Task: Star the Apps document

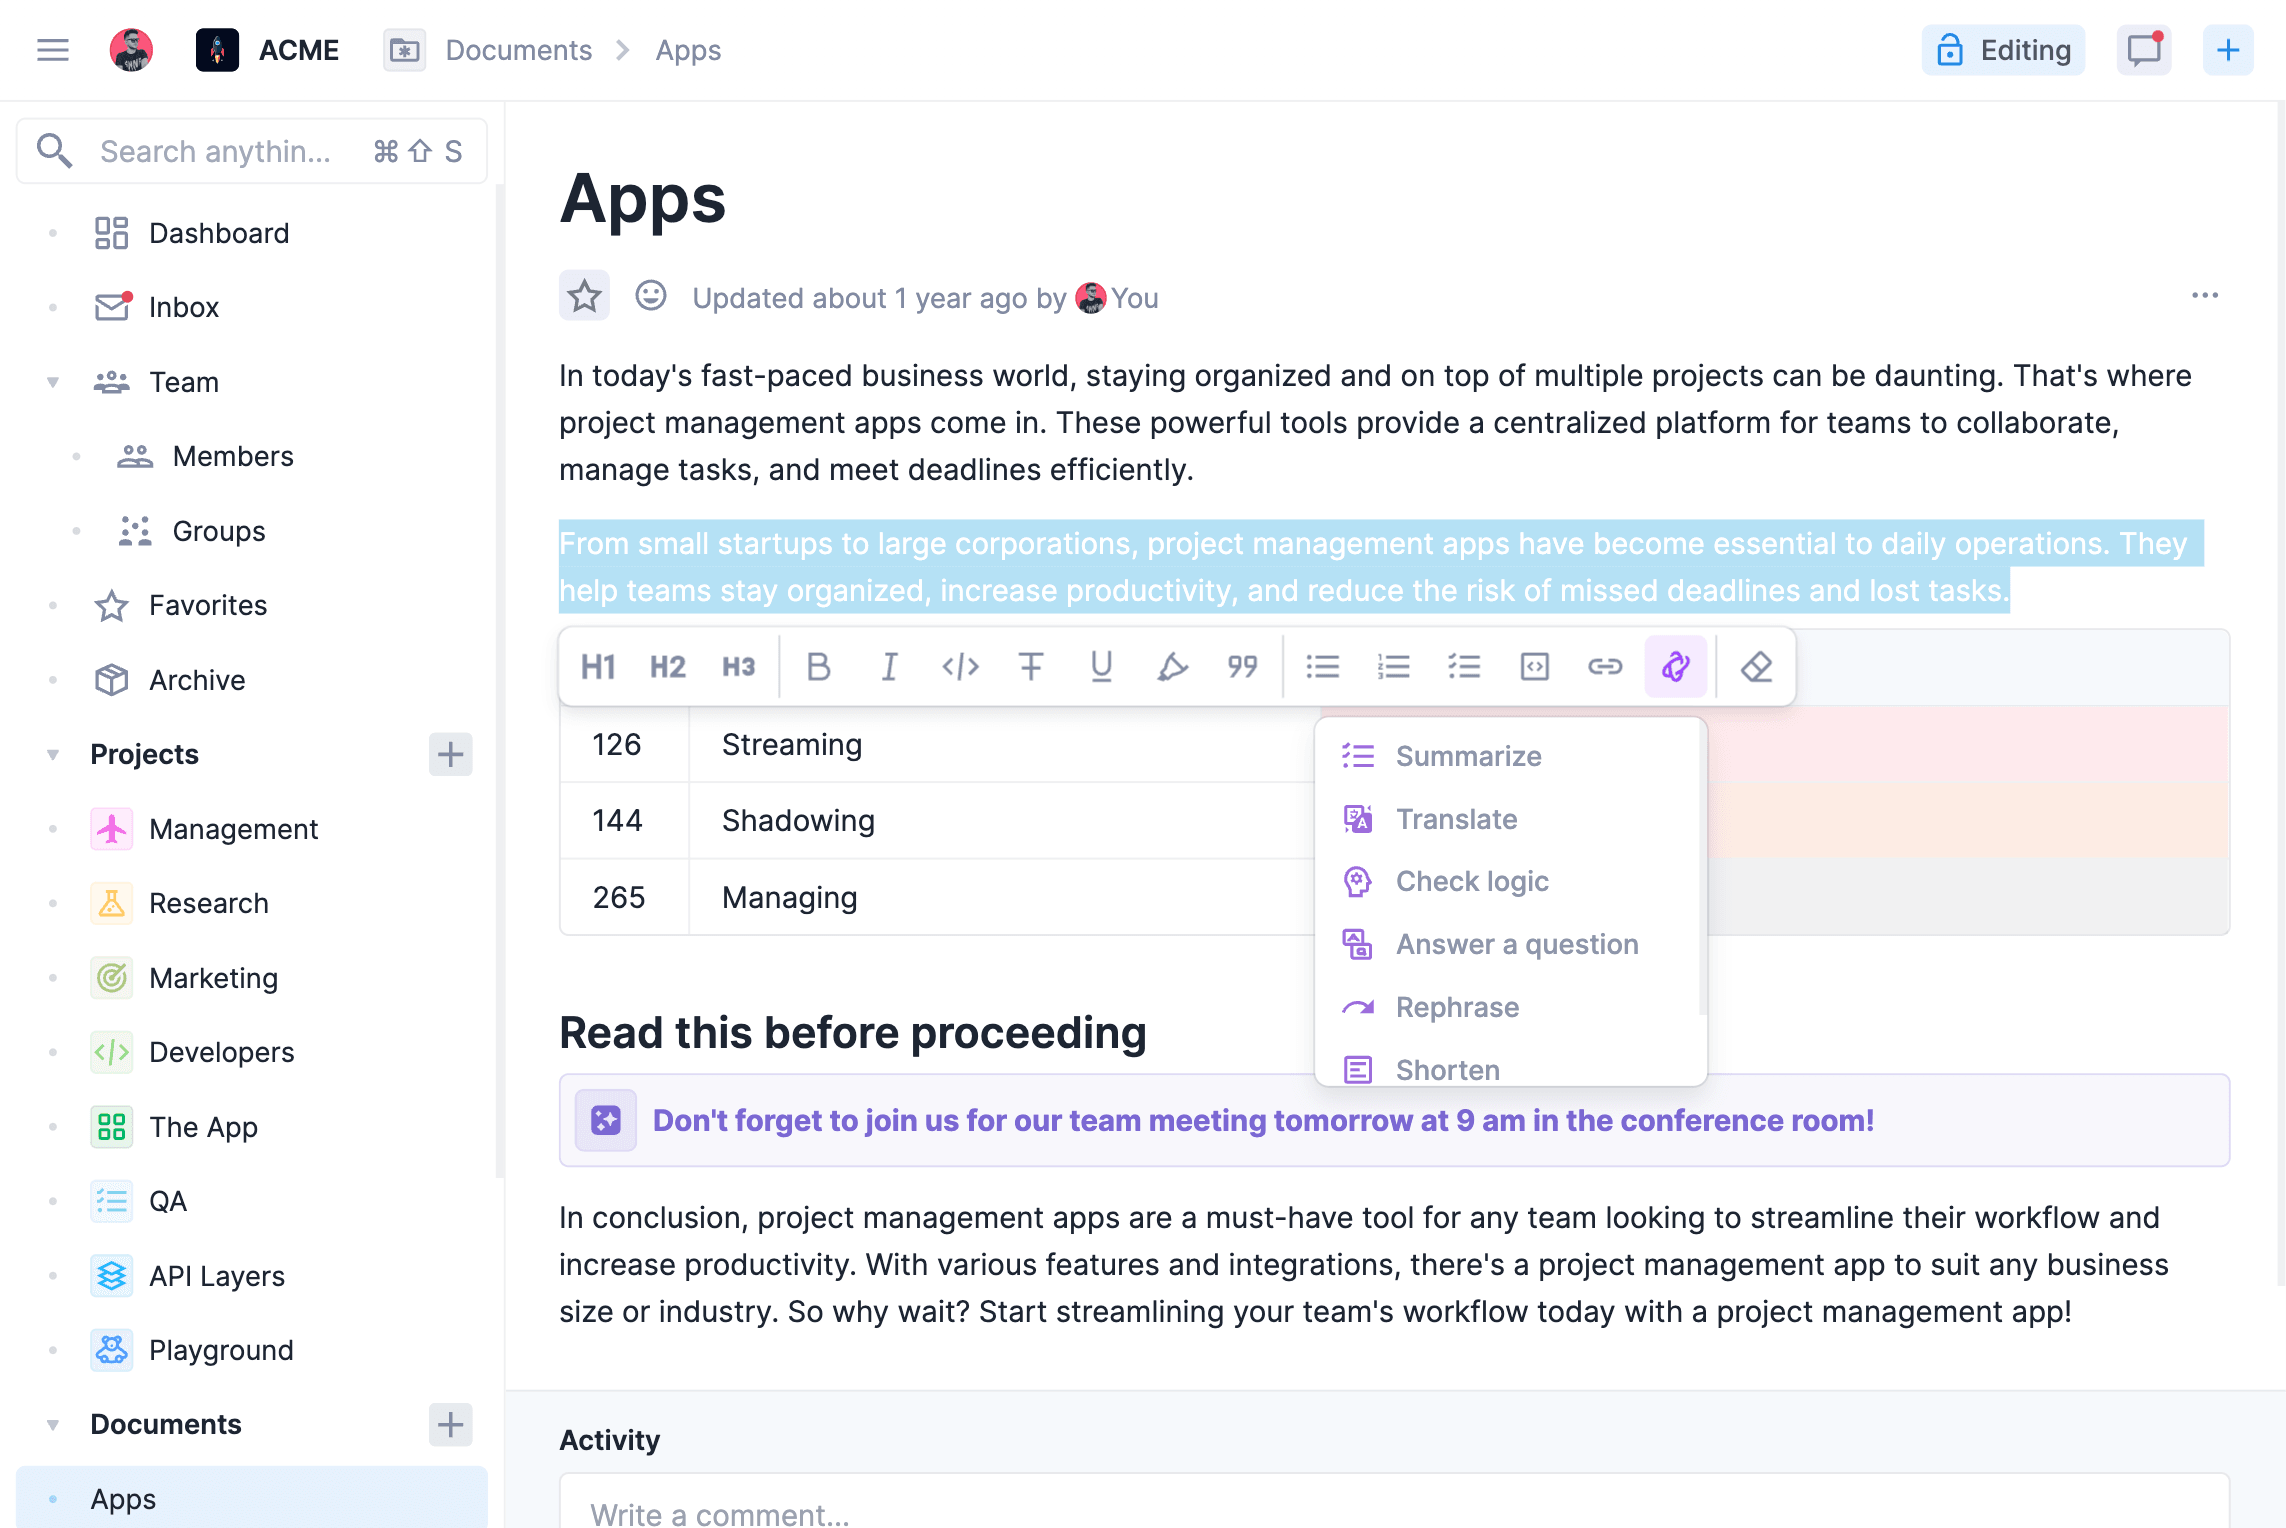Action: [584, 295]
